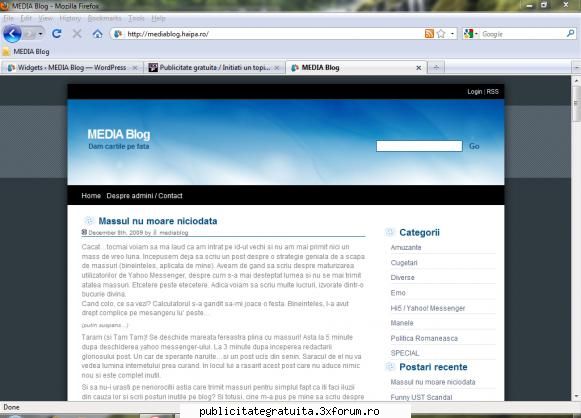Subscribe using the orange RSS feed icon
Viewport: 581px width, 418px height.
pyautogui.click(x=429, y=34)
